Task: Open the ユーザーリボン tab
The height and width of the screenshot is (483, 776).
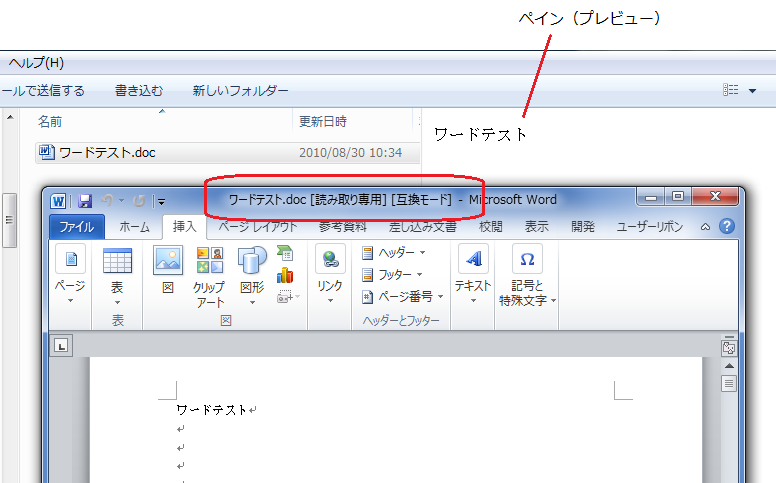Action: point(649,227)
